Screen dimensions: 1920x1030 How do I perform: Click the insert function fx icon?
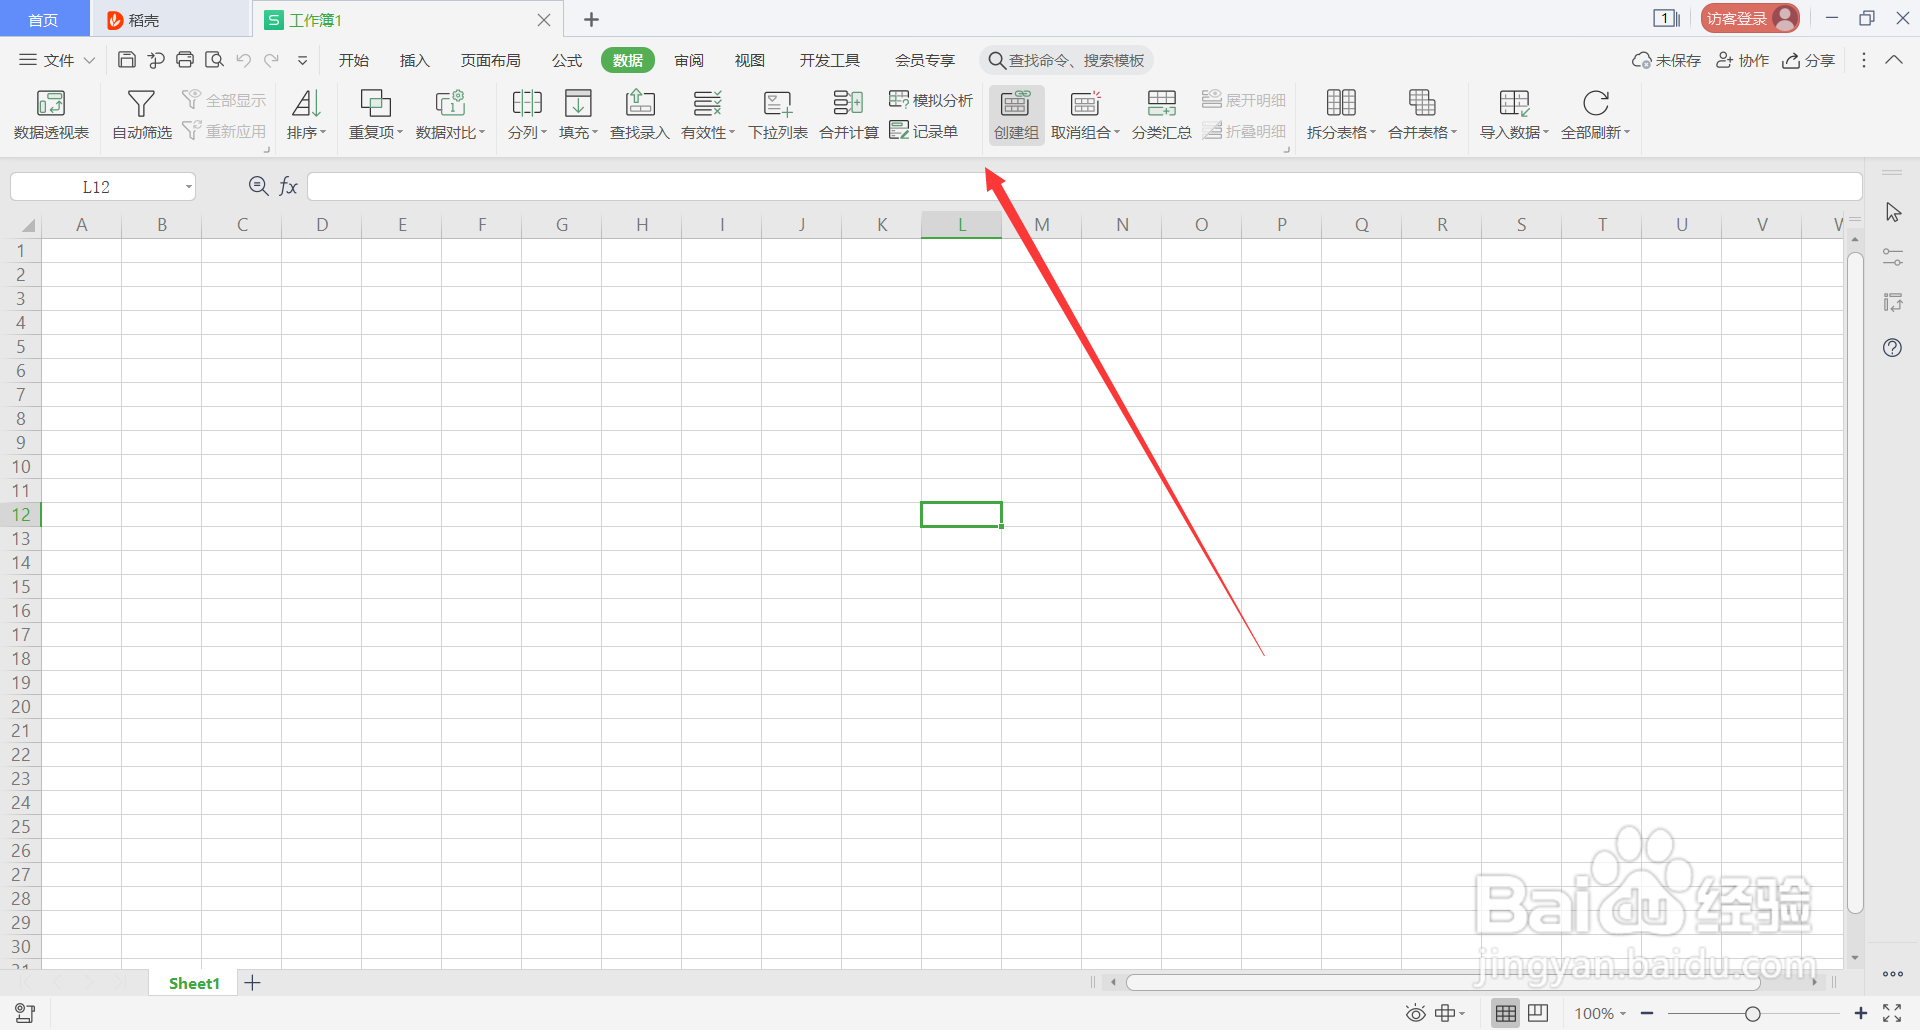(x=288, y=186)
